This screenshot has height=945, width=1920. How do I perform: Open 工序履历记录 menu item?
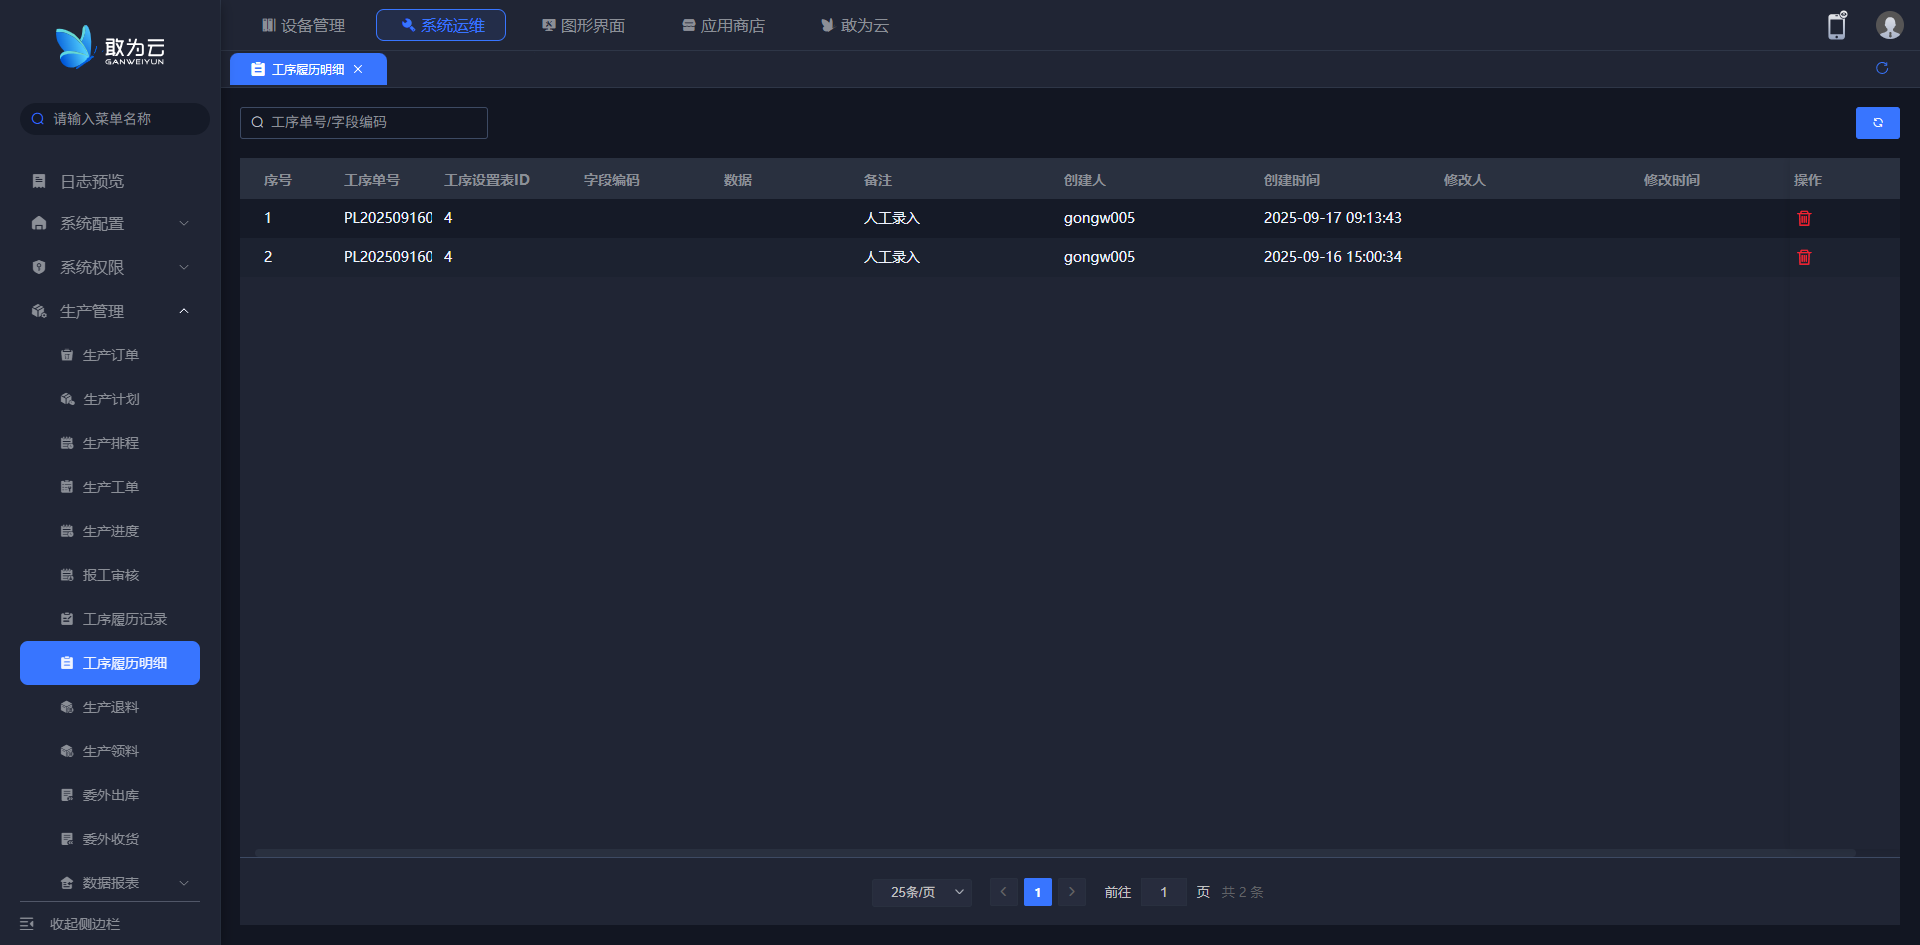coord(110,619)
